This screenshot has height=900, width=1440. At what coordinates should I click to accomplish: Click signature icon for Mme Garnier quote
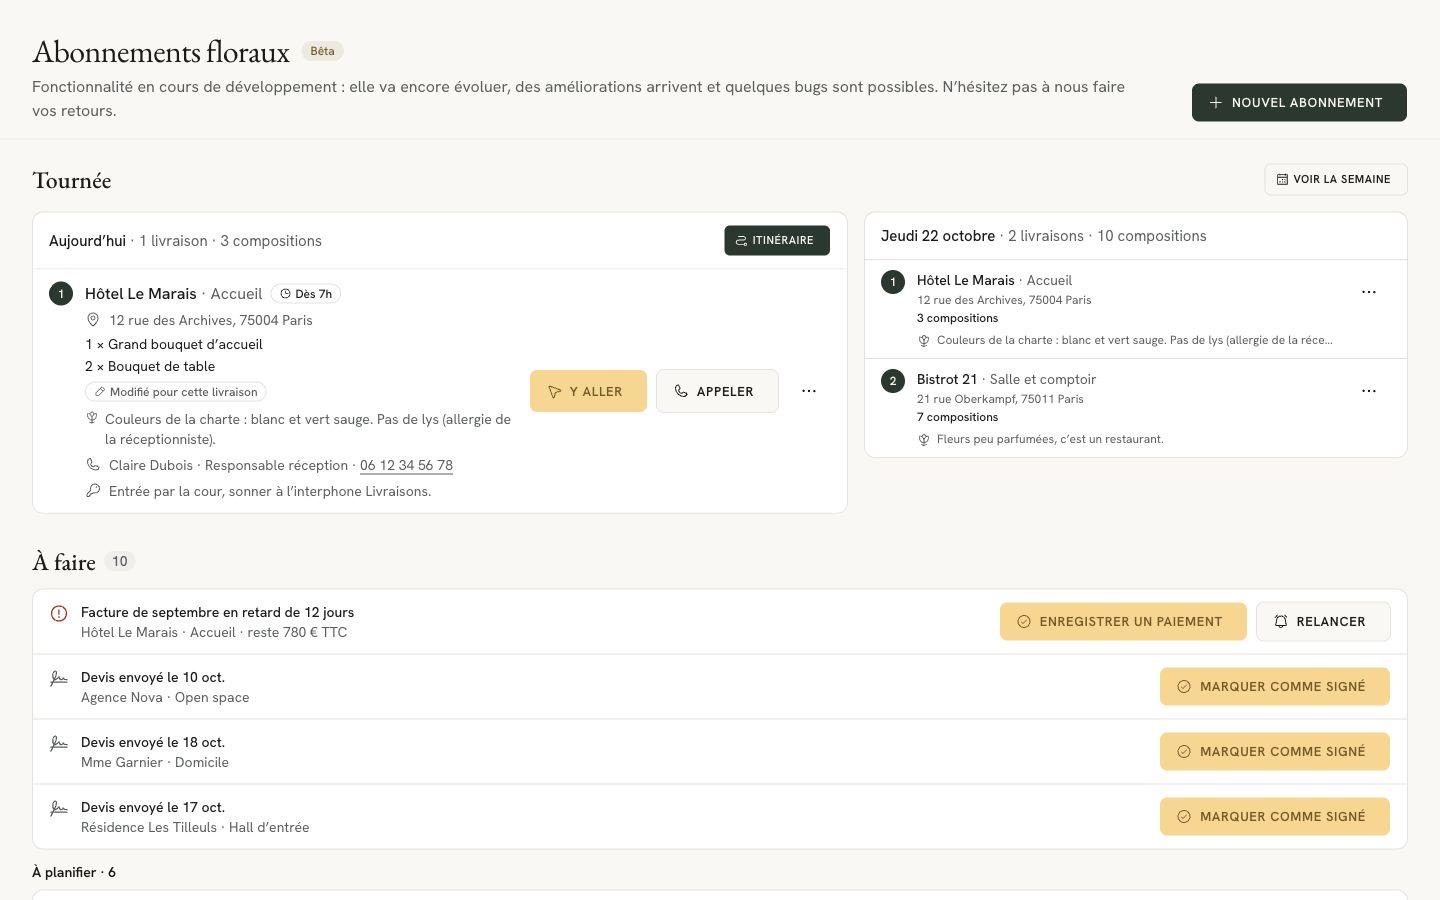pyautogui.click(x=59, y=743)
